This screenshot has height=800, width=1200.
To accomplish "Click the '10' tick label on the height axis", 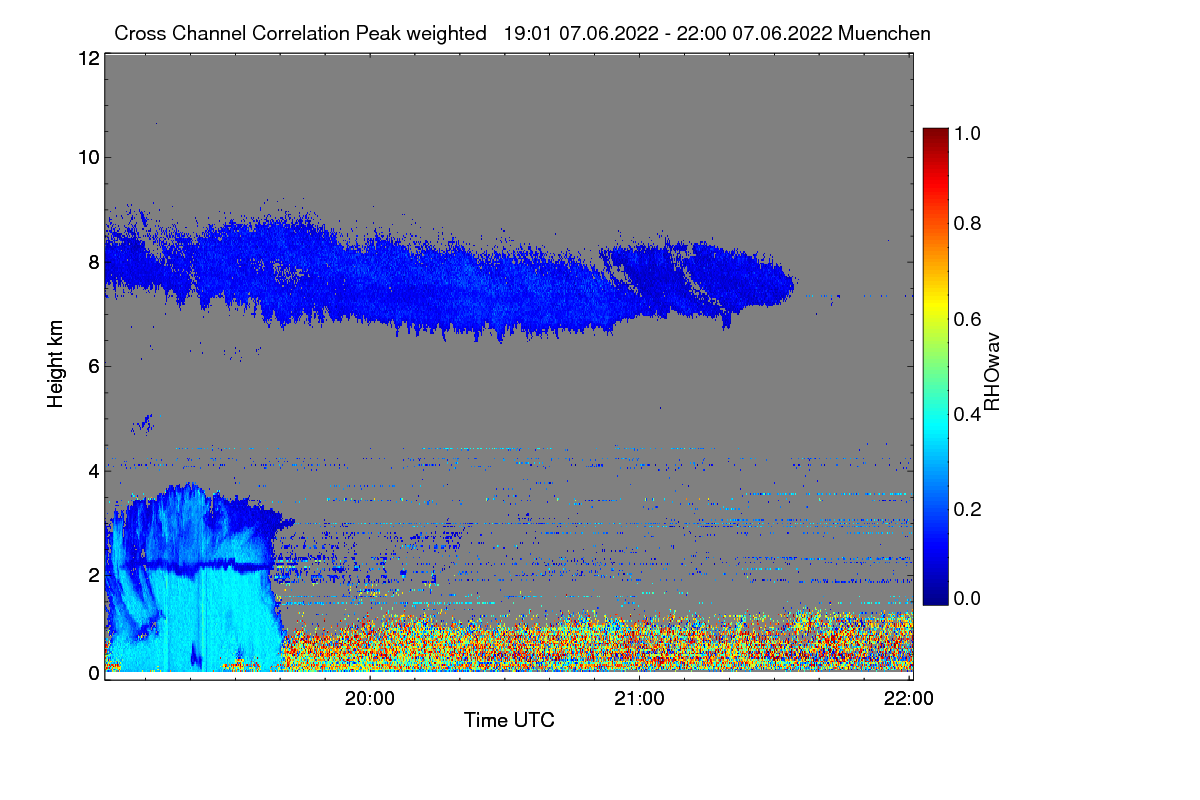I will 88,157.
